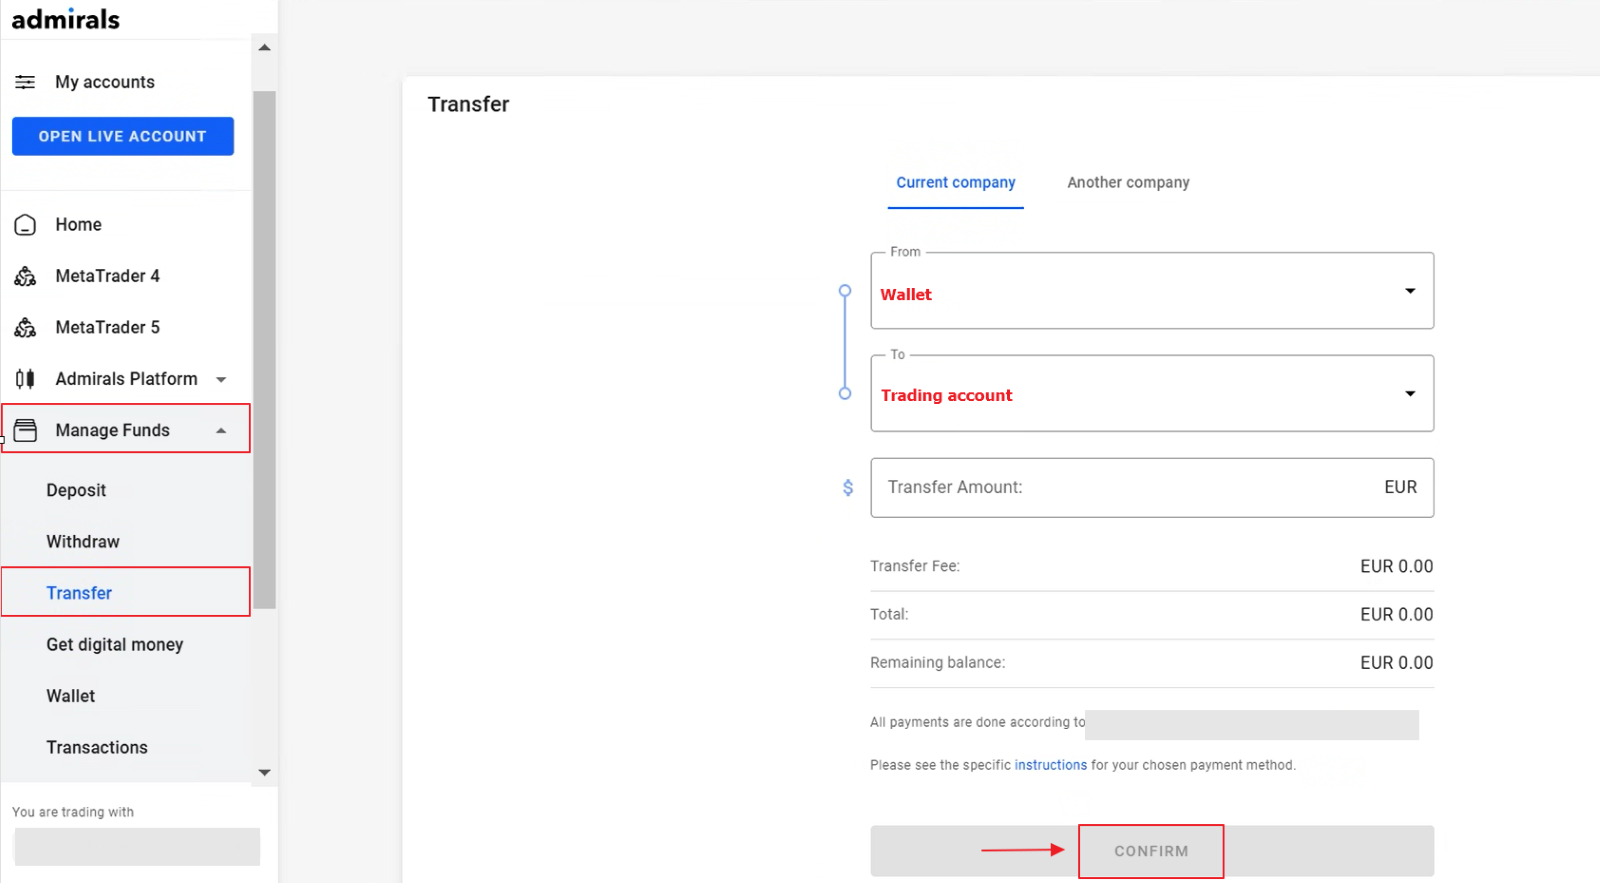Click the Manage Funds wallet icon
The width and height of the screenshot is (1600, 883).
[x=25, y=430]
